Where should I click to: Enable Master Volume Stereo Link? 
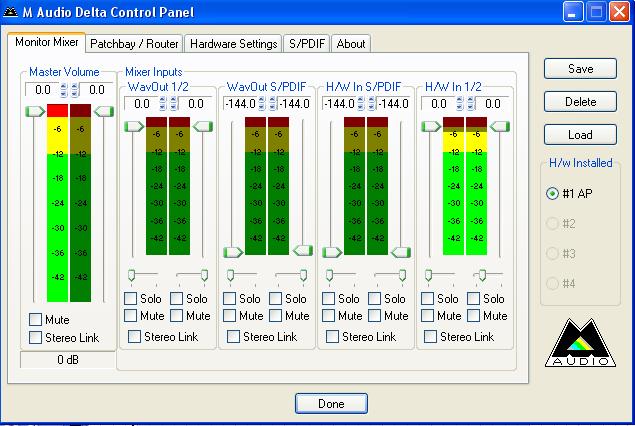(x=35, y=337)
